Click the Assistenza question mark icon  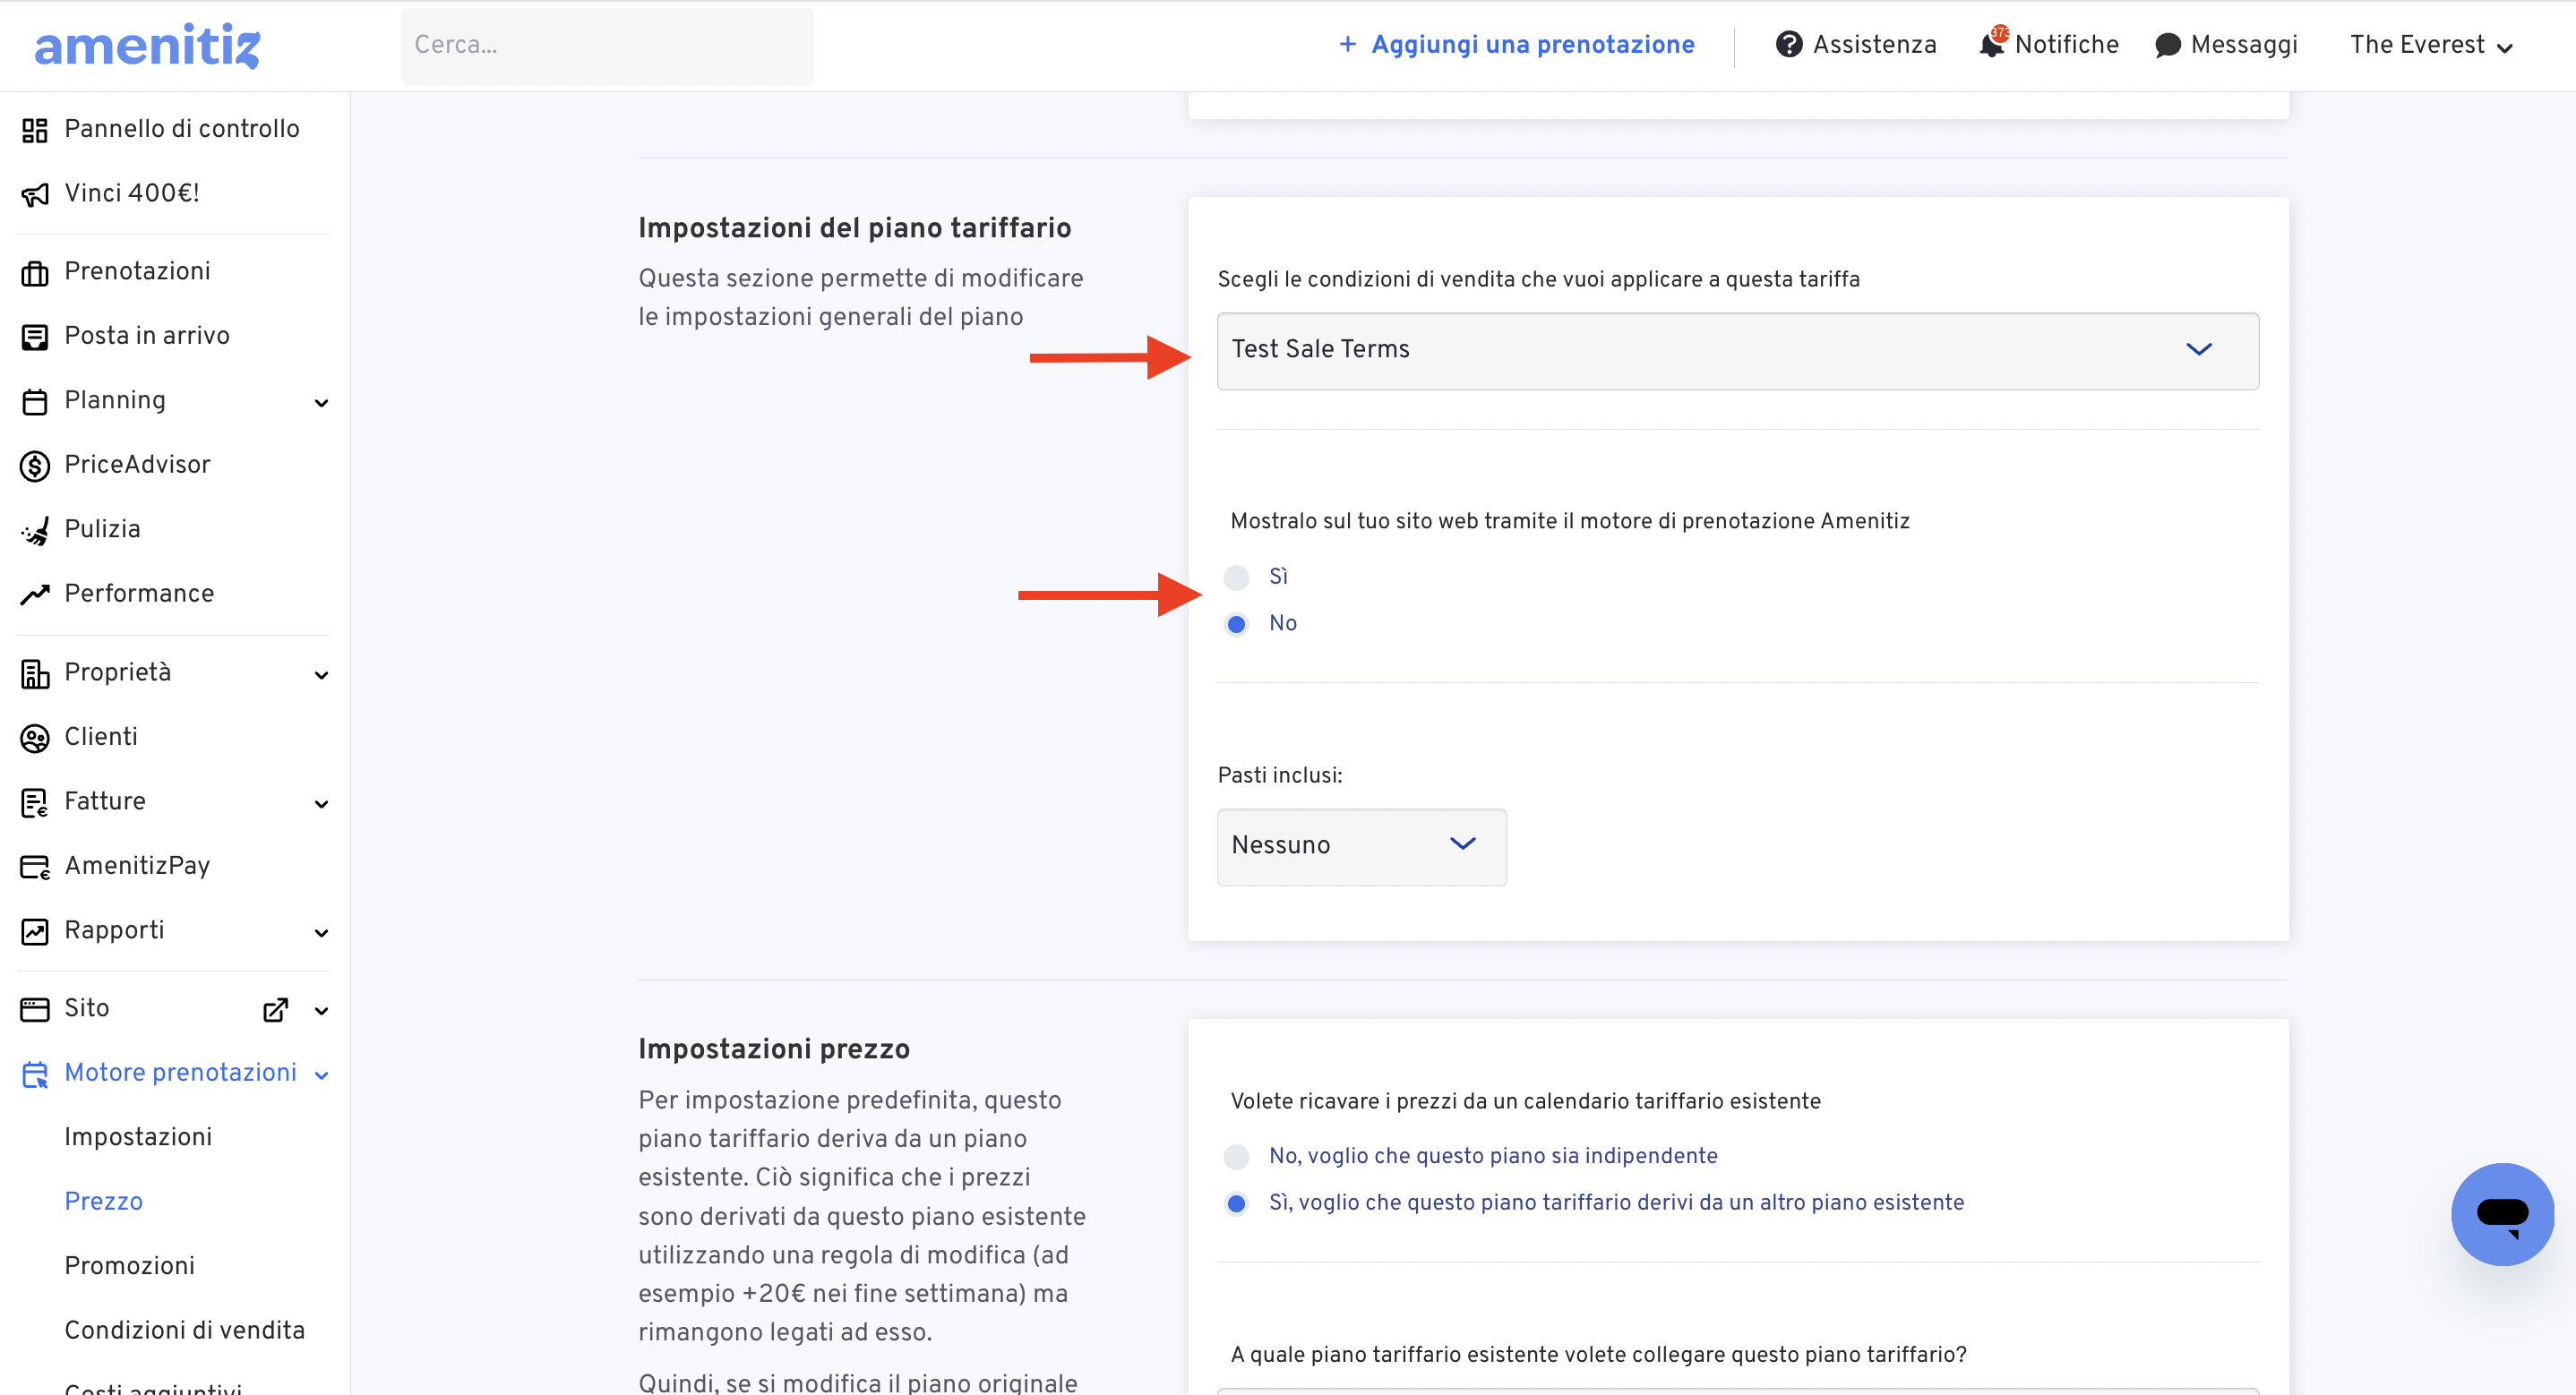(x=1789, y=45)
